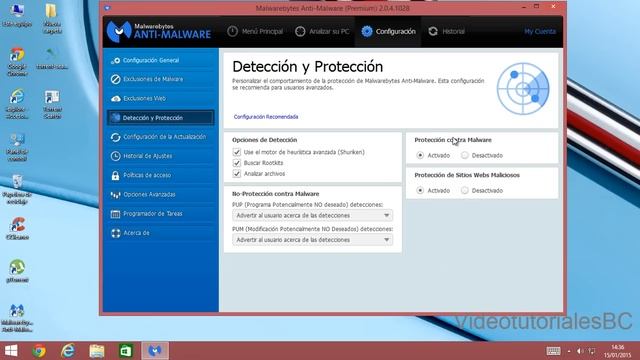Click the Menú Principal clock icon
Image resolution: width=640 pixels, height=360 pixels.
click(232, 31)
